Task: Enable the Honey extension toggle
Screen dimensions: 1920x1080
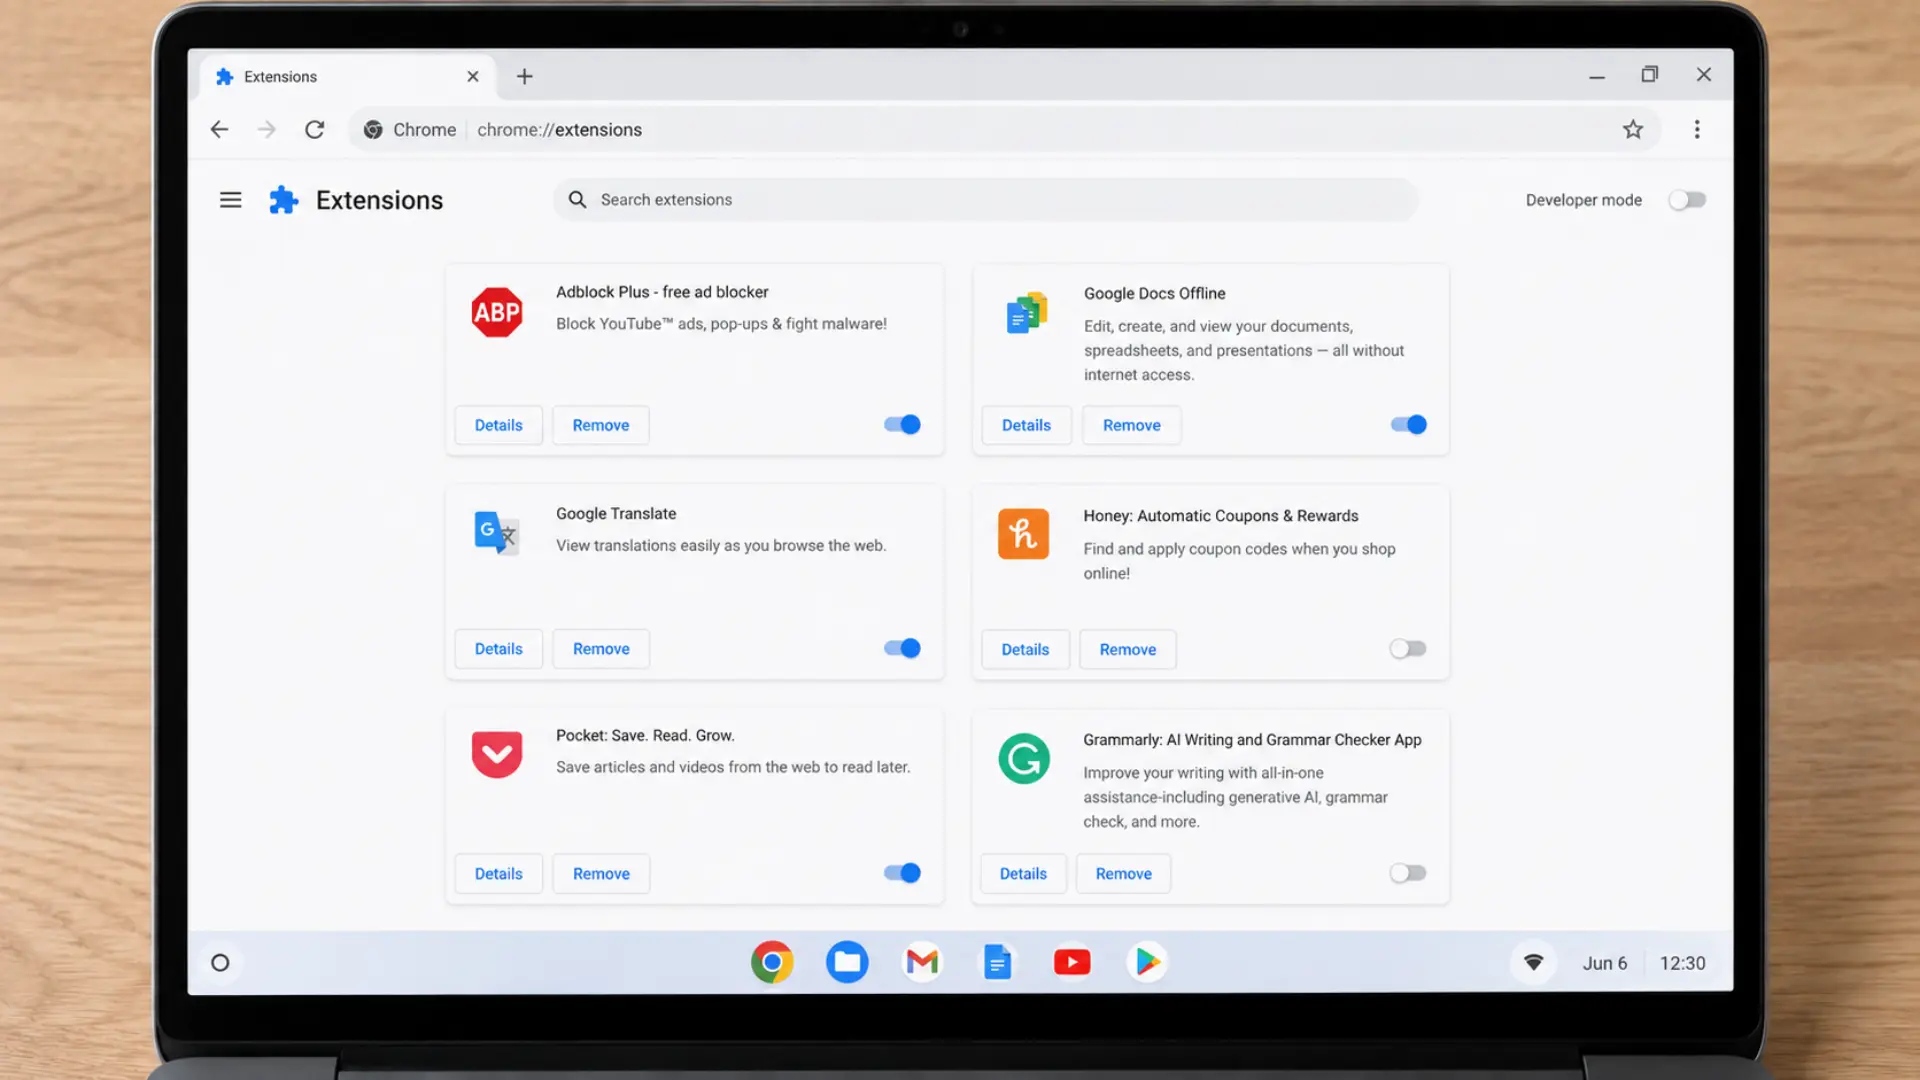Action: [1407, 649]
